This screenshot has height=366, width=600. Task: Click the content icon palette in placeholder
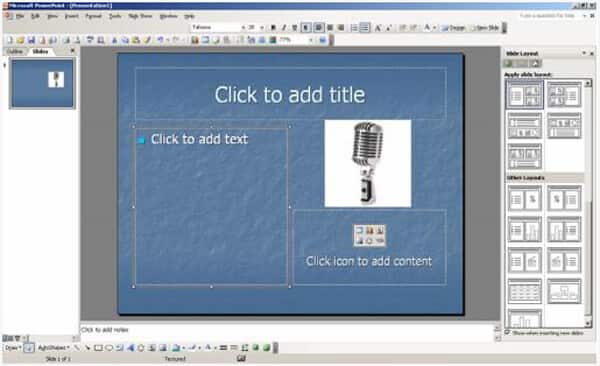[x=369, y=235]
